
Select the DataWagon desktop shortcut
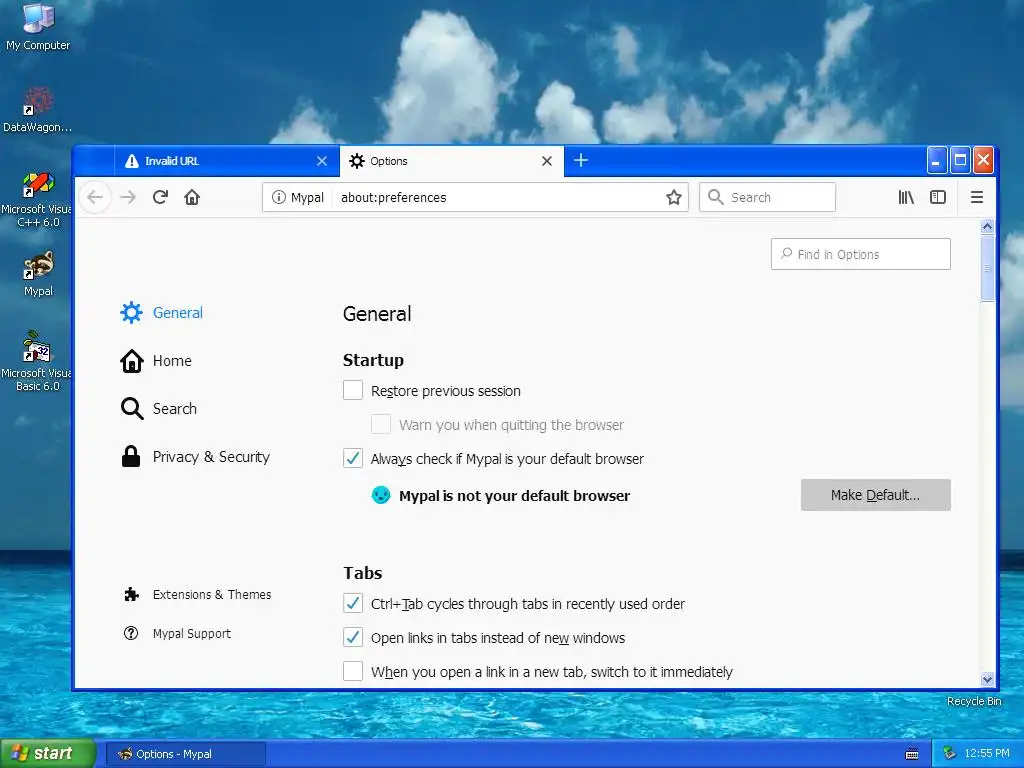[x=38, y=109]
